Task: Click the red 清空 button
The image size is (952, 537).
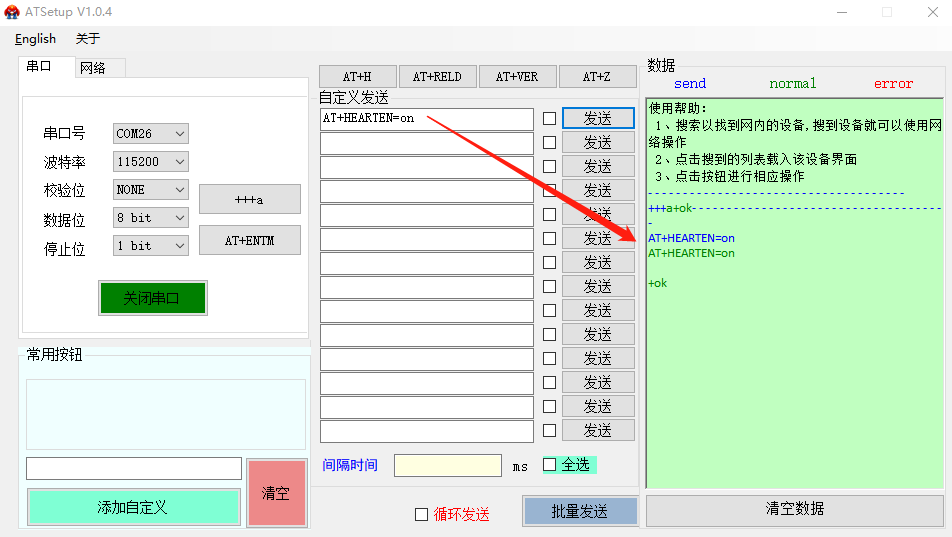Action: click(x=276, y=493)
